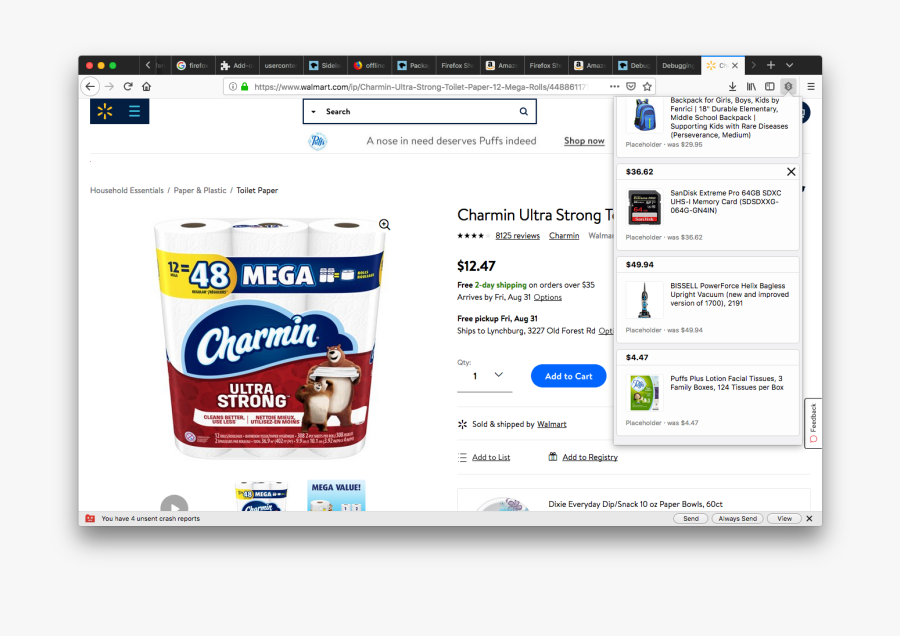Image resolution: width=900 pixels, height=636 pixels.
Task: Switch to the Debugging tab
Action: (x=678, y=65)
